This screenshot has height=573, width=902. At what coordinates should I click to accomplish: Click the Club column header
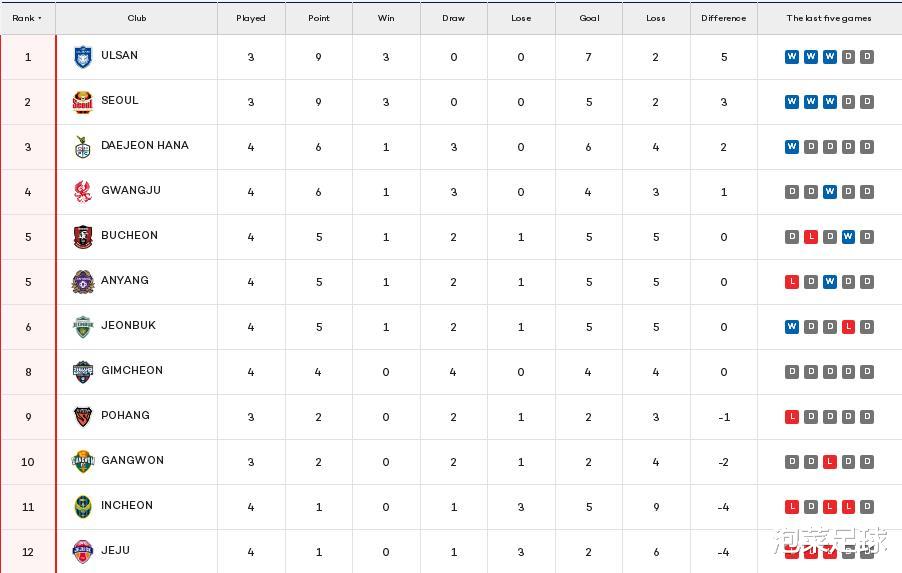pos(137,18)
